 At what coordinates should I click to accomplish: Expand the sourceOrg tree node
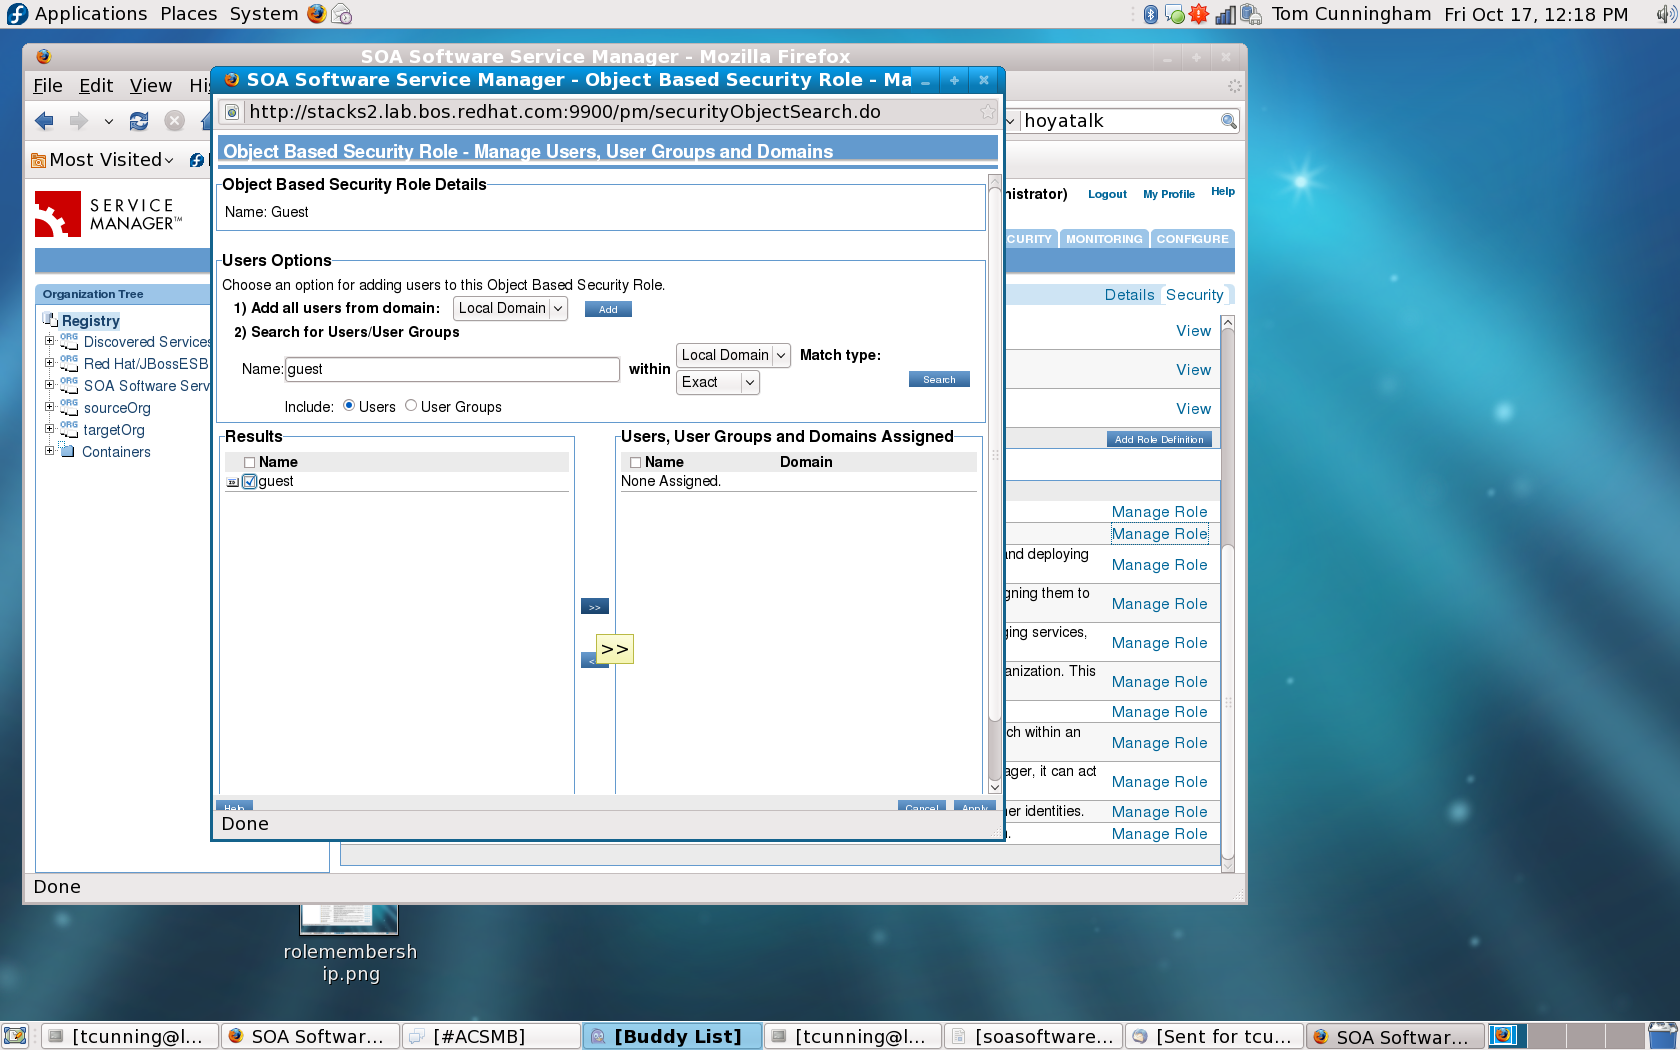coord(49,407)
